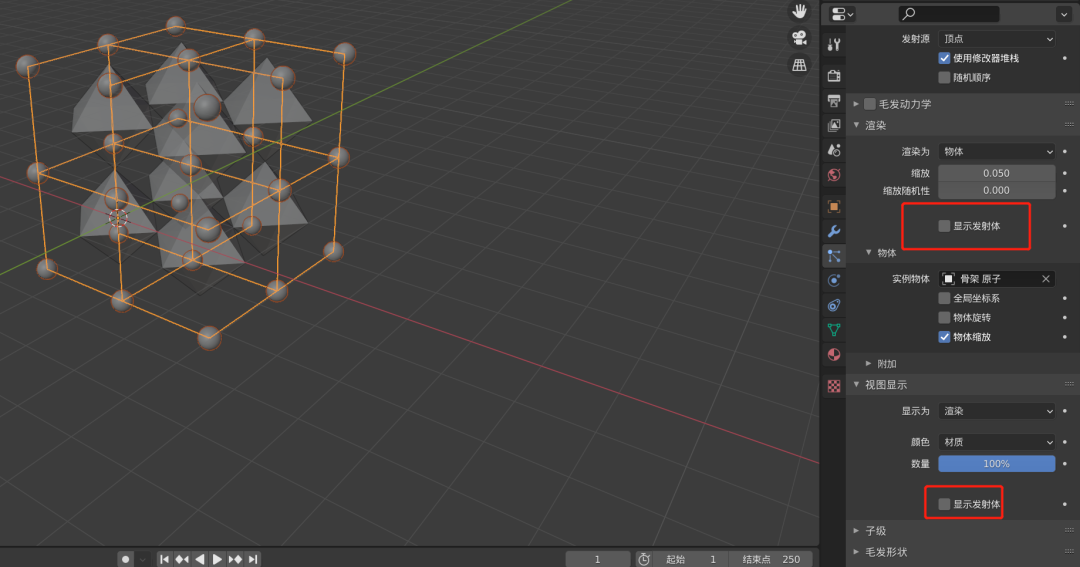Click the 实例物体 骨架 原子 field
The image size is (1080, 567).
[989, 279]
